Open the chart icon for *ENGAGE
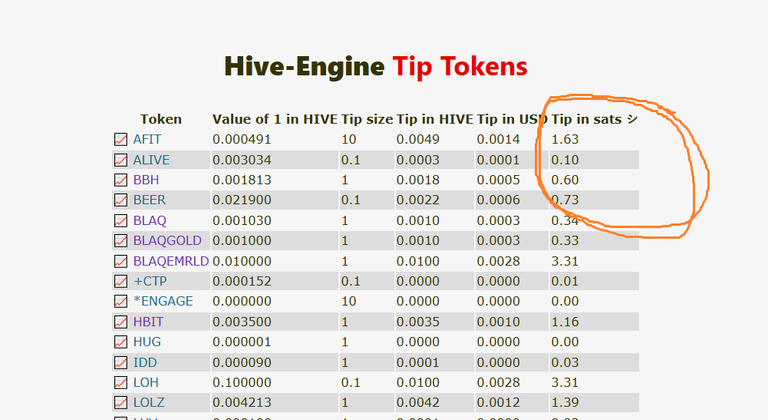 point(120,301)
